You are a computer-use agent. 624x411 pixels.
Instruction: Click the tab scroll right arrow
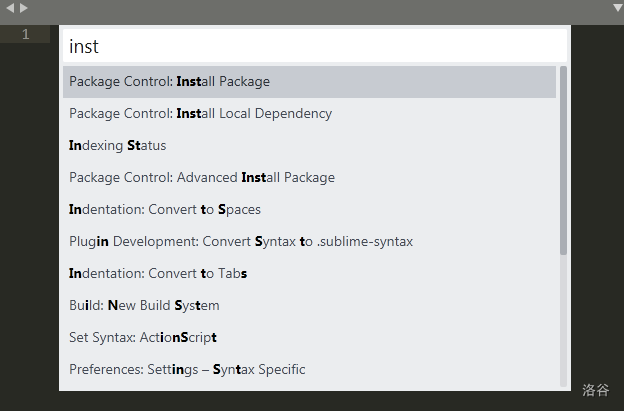click(x=23, y=8)
